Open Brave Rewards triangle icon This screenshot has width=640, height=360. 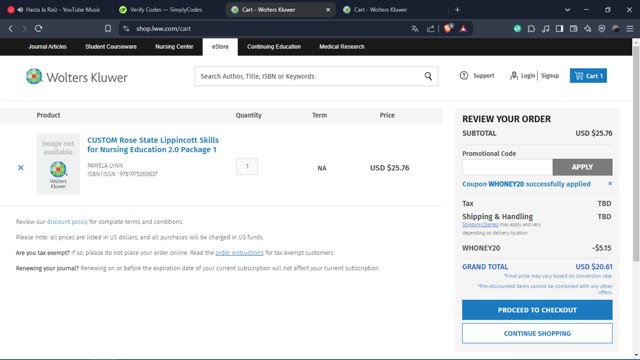[463, 29]
